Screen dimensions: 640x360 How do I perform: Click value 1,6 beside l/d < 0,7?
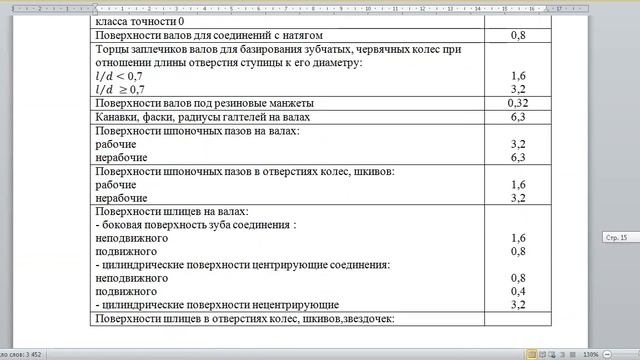[518, 76]
